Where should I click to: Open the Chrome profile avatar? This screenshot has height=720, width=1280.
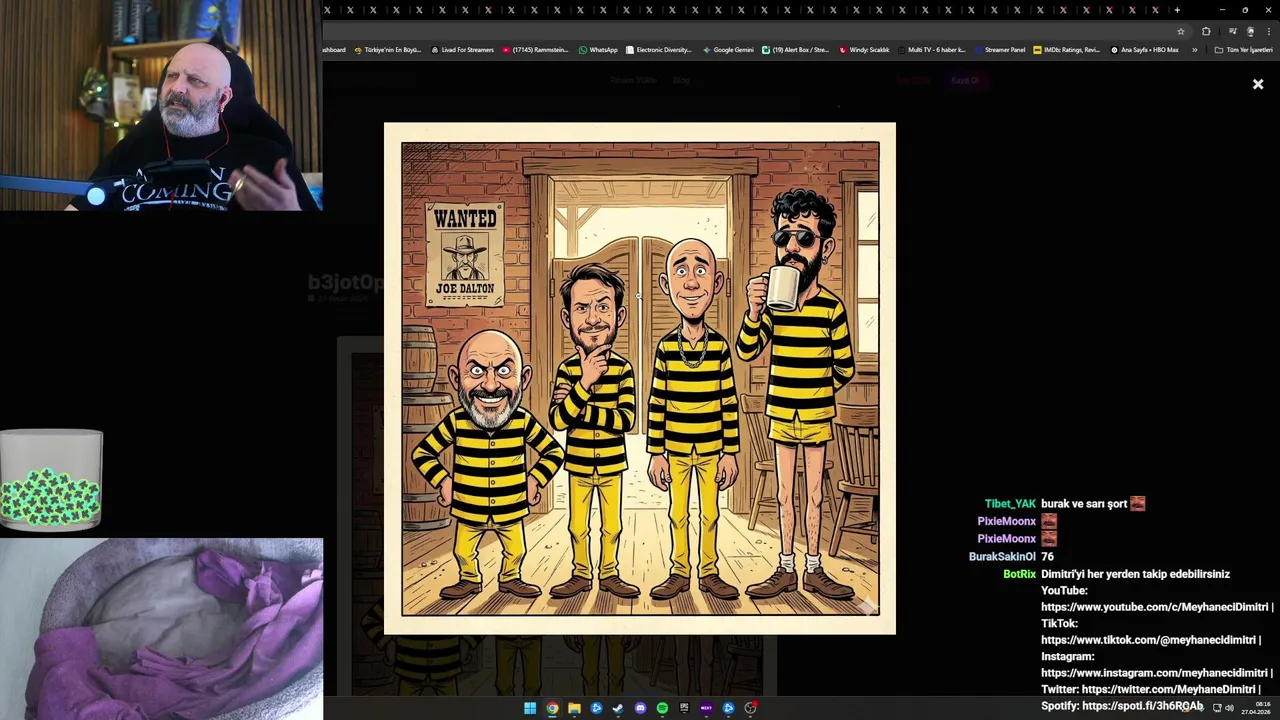click(x=1249, y=31)
